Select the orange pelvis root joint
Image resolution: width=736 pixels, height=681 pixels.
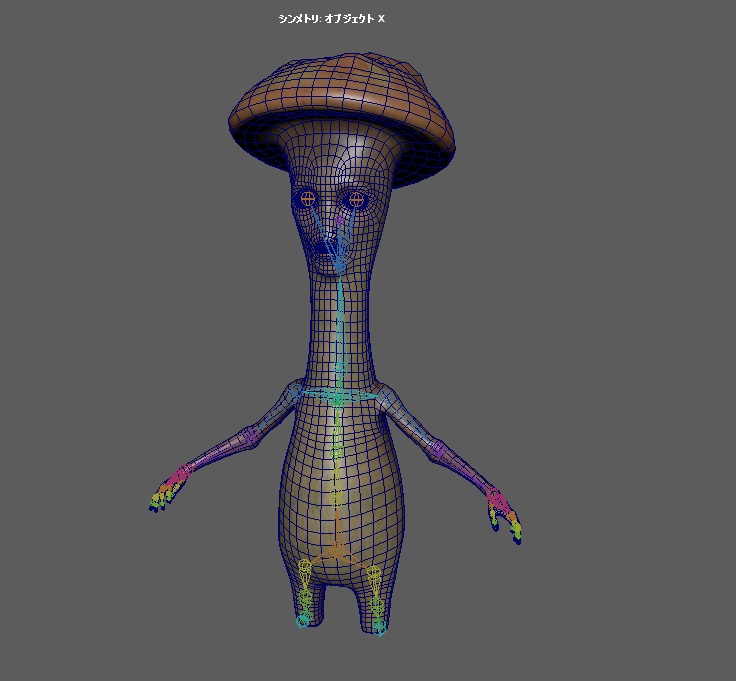click(337, 550)
